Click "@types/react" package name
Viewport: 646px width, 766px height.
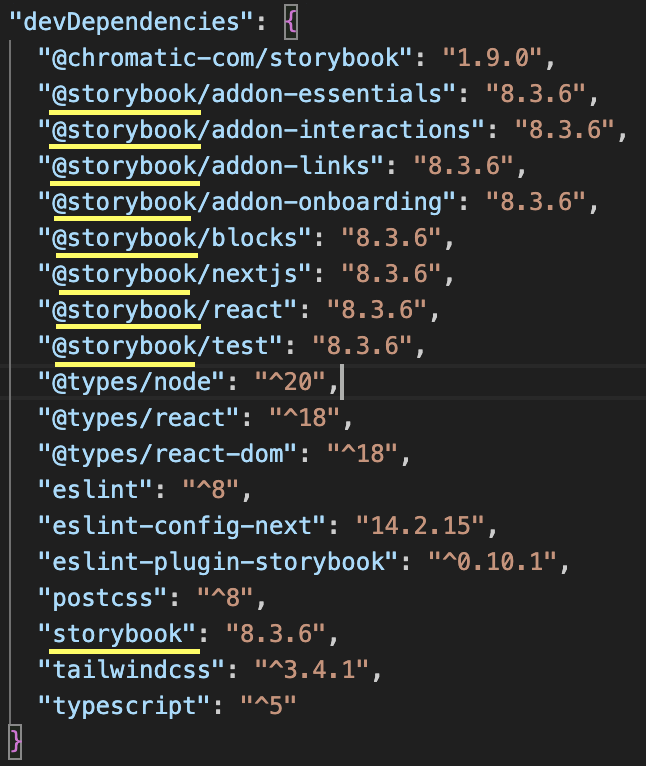click(x=138, y=418)
